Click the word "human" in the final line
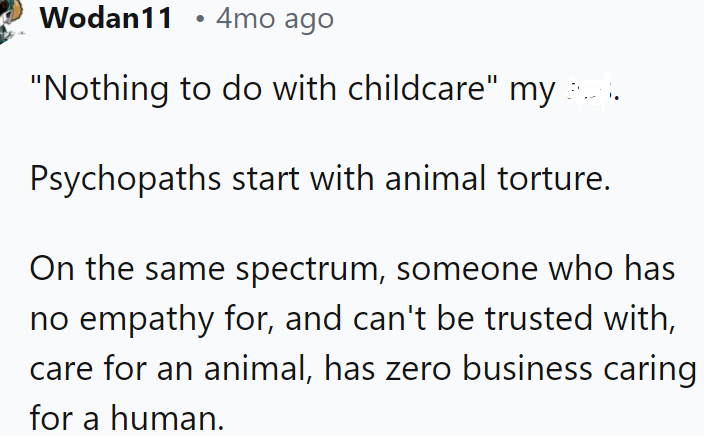704x436 pixels. [186, 418]
